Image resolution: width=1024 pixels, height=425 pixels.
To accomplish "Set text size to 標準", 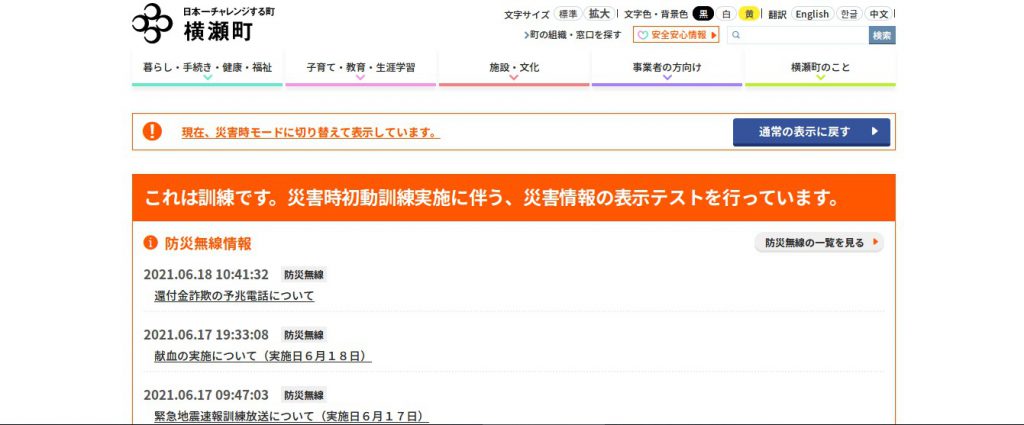I will 568,14.
